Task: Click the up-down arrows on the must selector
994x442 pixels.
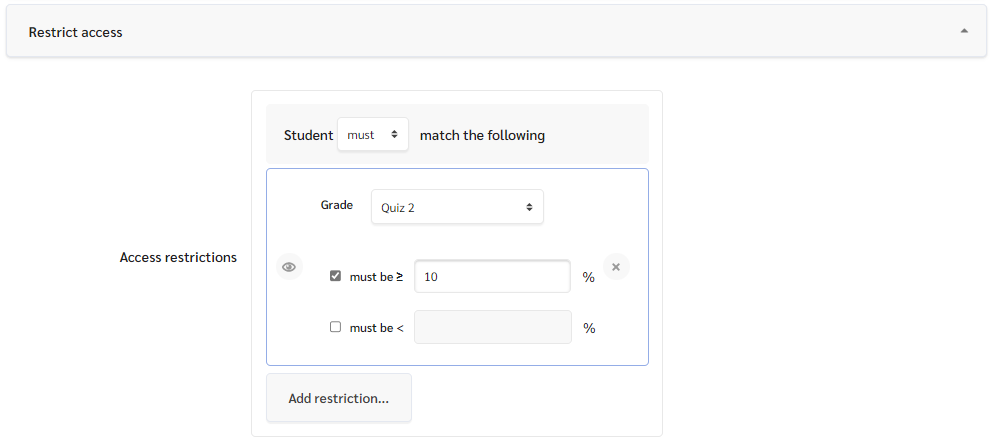Action: pyautogui.click(x=394, y=134)
